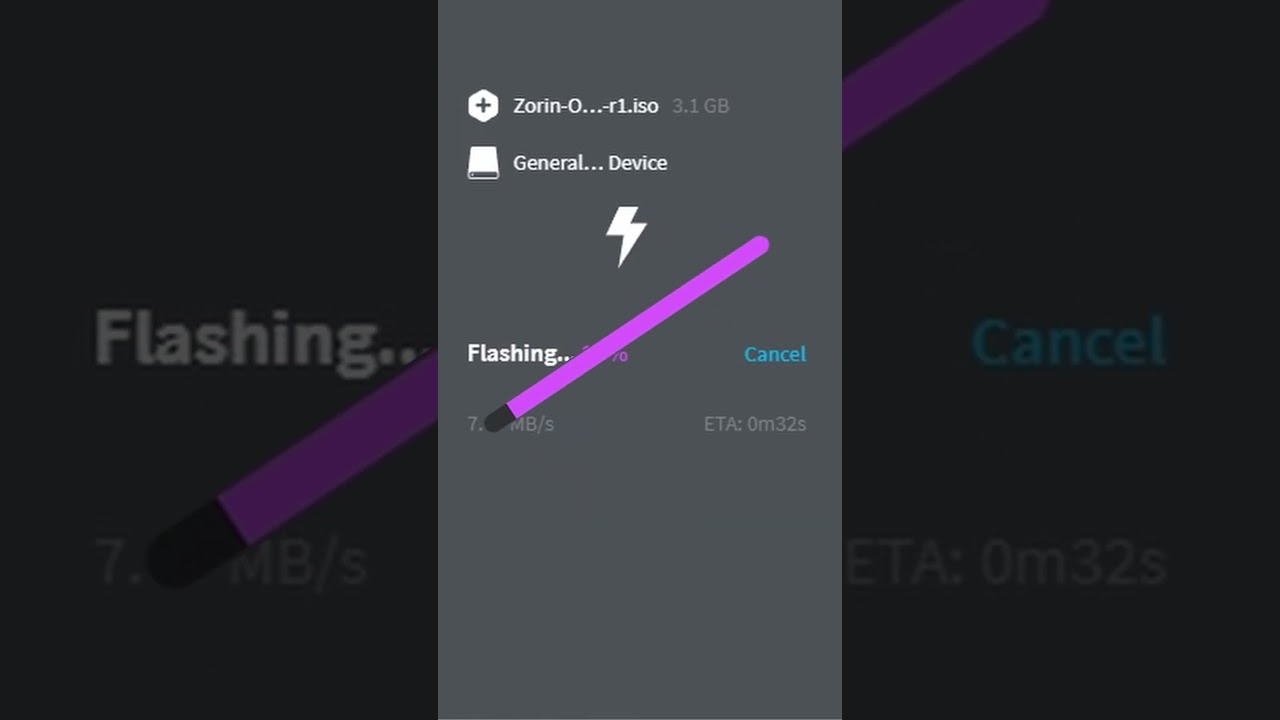Screen dimensions: 1280x720
Task: Click the hexagon plus image icon
Action: [483, 106]
